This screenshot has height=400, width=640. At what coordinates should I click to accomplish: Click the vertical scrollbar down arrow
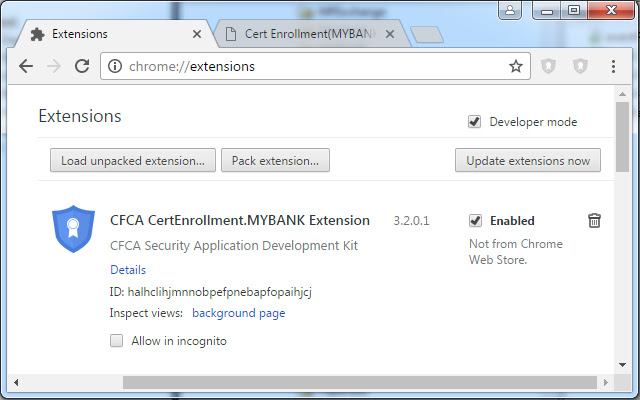[622, 364]
